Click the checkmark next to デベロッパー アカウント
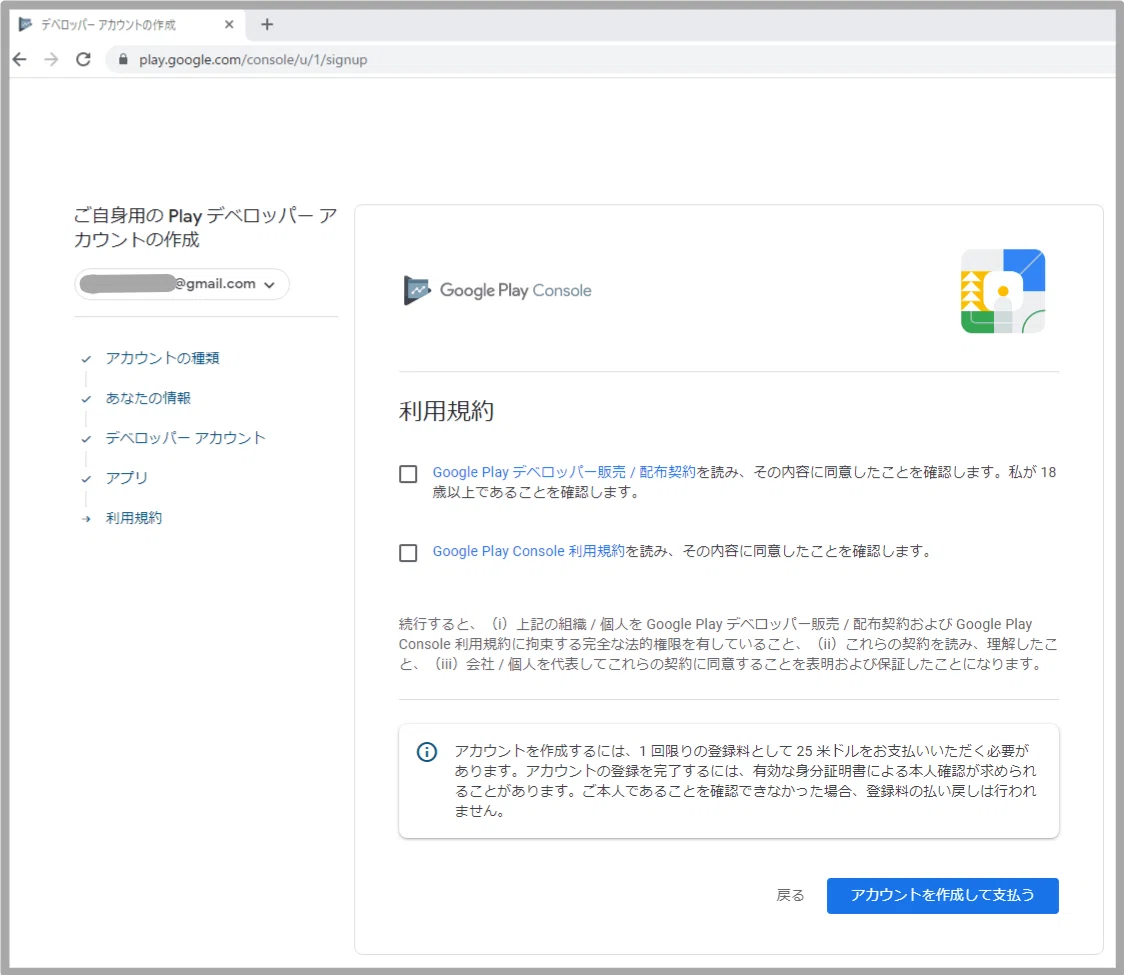Viewport: 1124px width, 975px height. click(x=86, y=439)
